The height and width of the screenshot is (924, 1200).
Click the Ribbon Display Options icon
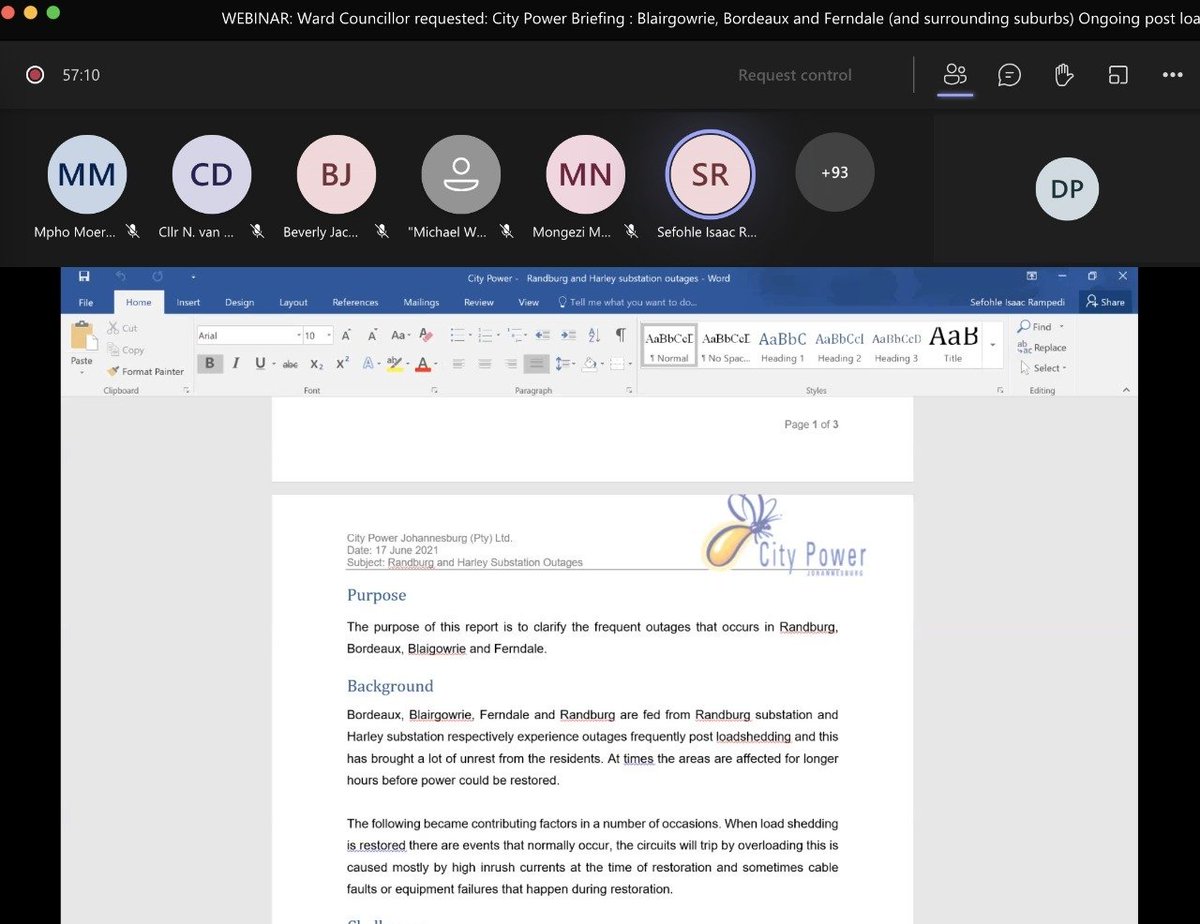click(x=1032, y=277)
